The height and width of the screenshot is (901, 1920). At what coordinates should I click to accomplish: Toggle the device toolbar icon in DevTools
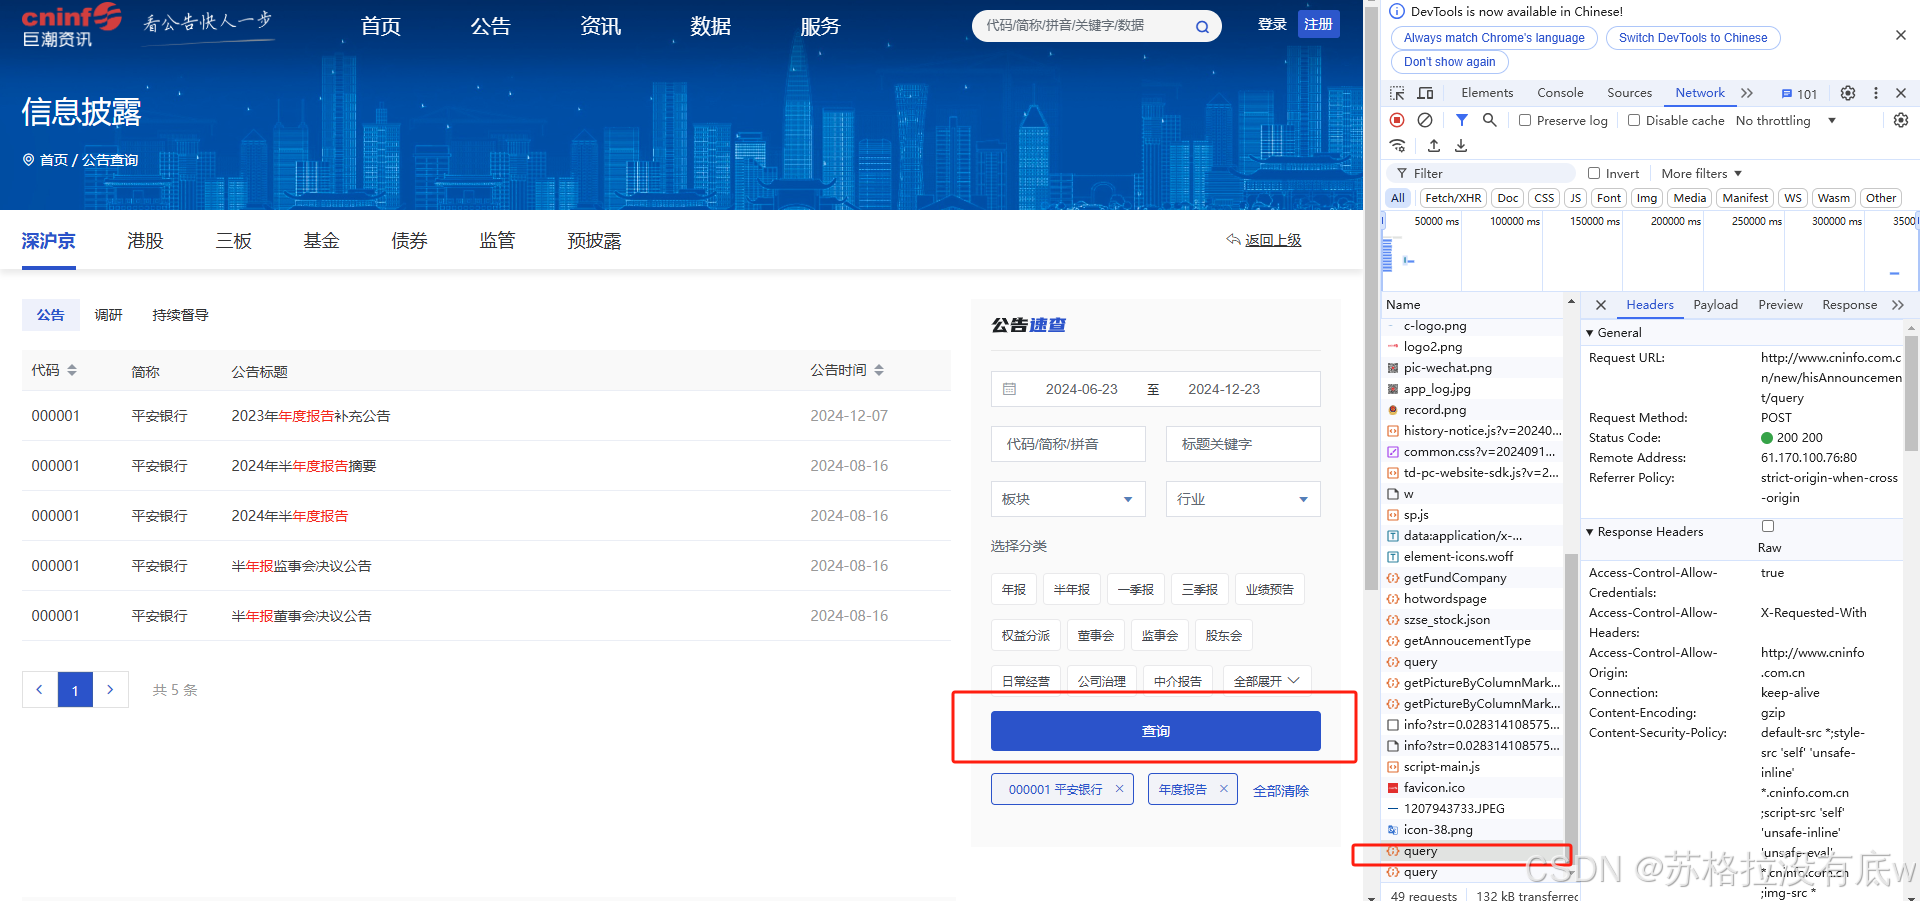click(1426, 93)
